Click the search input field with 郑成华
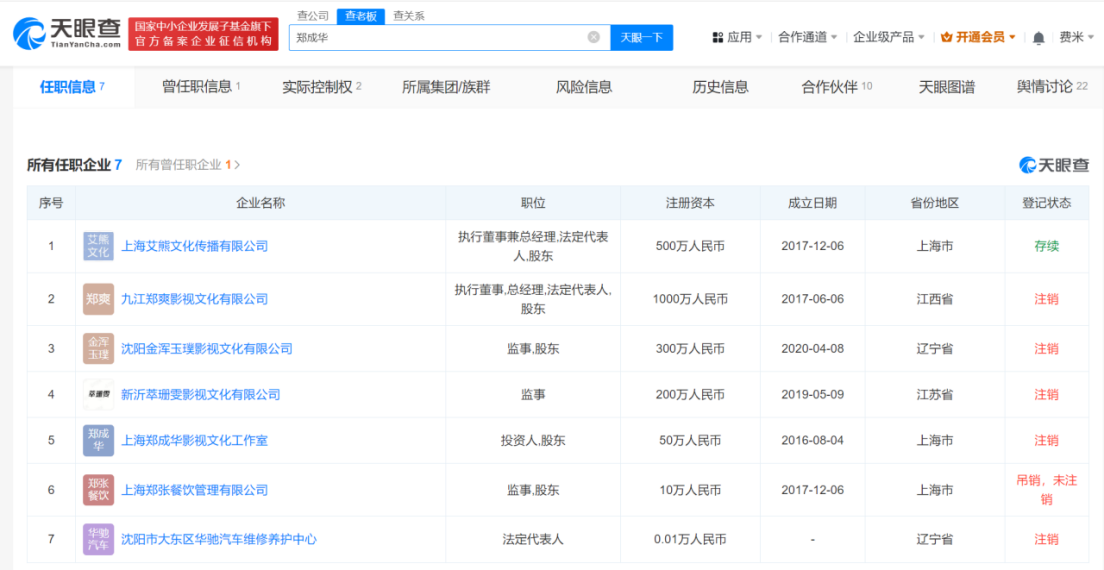 click(440, 37)
